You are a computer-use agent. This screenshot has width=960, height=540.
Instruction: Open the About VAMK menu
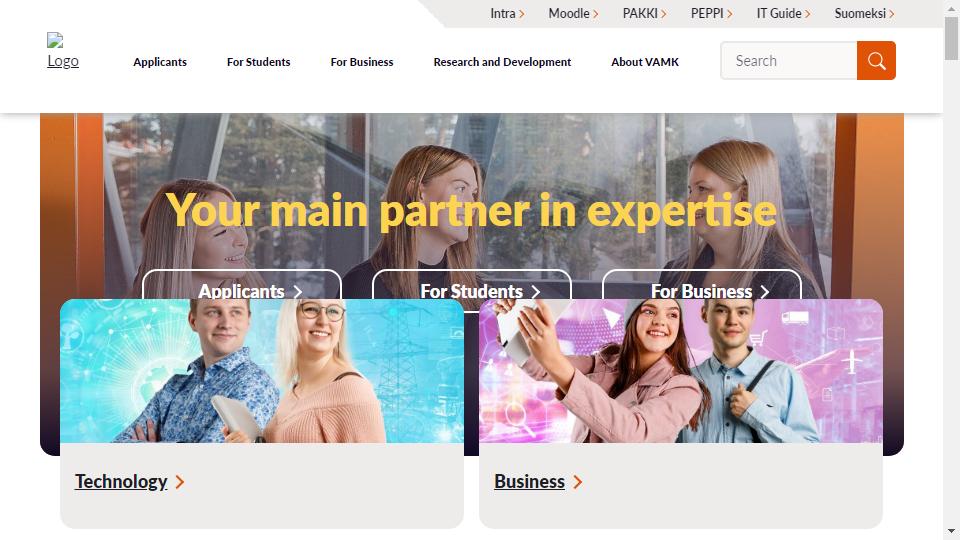point(645,62)
